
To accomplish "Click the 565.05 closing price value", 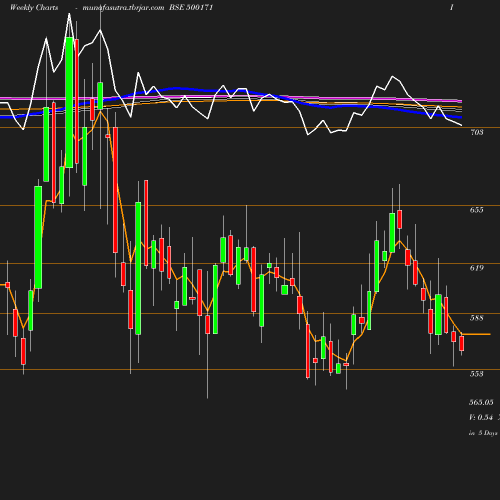I will pyautogui.click(x=481, y=402).
